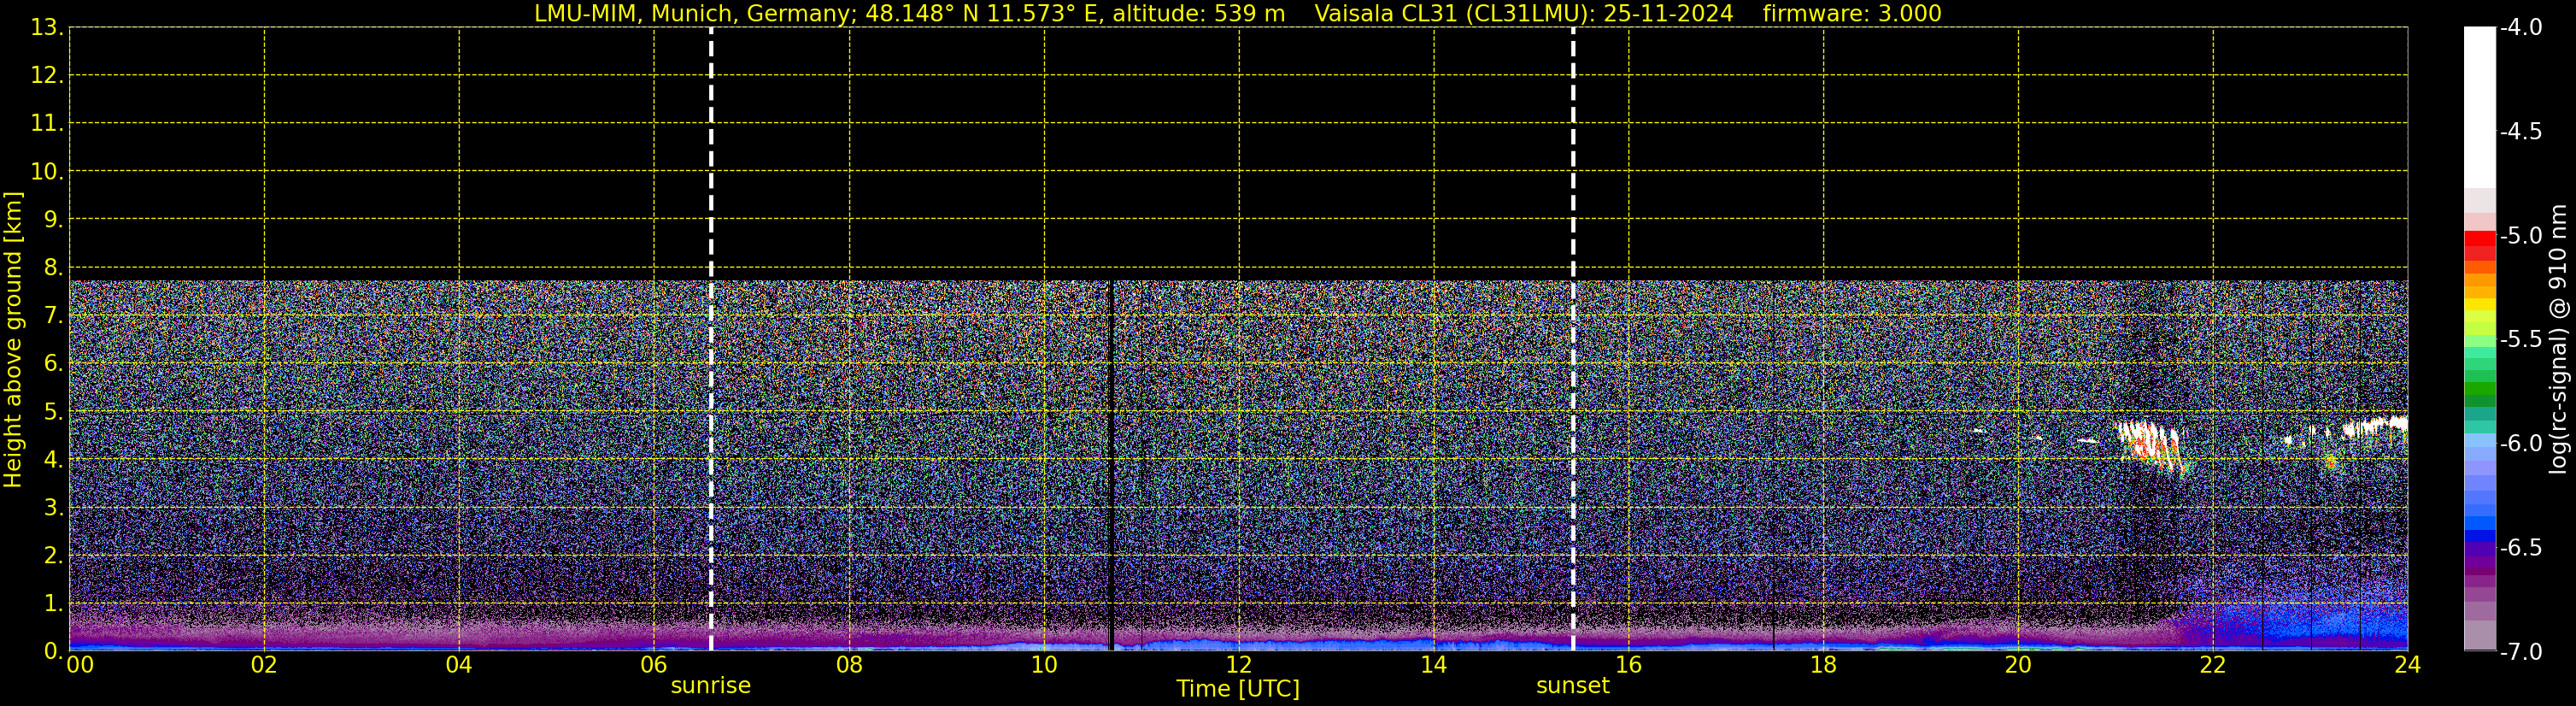Viewport: 2576px width, 706px height.
Task: Click the 'Time [UTC]' axis title
Action: 1238,688
